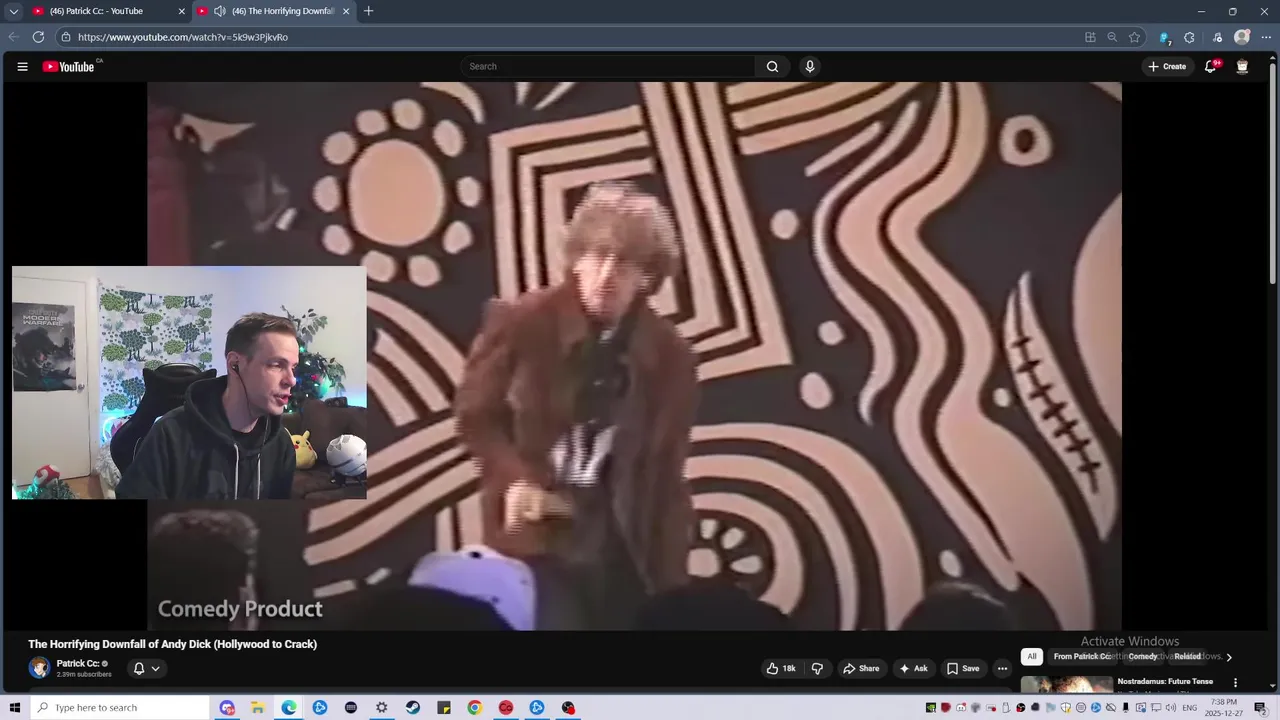The image size is (1280, 720).
Task: Open the blue extension with 7 badge
Action: (x=1164, y=38)
